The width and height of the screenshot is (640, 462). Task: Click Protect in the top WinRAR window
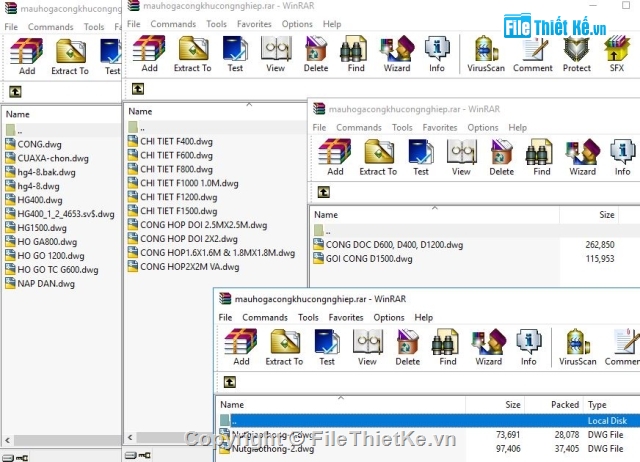click(577, 54)
